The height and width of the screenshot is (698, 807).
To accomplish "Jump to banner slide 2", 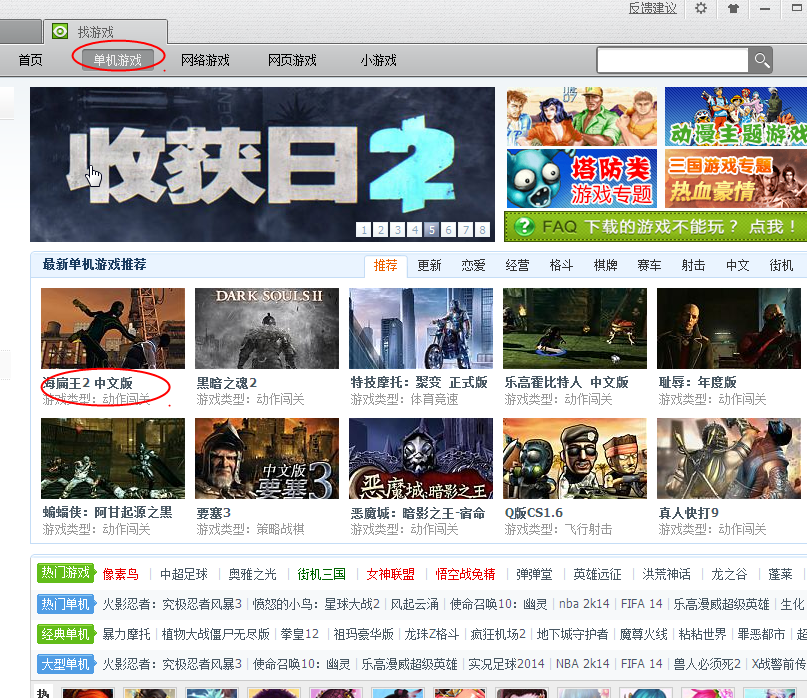I will point(380,230).
